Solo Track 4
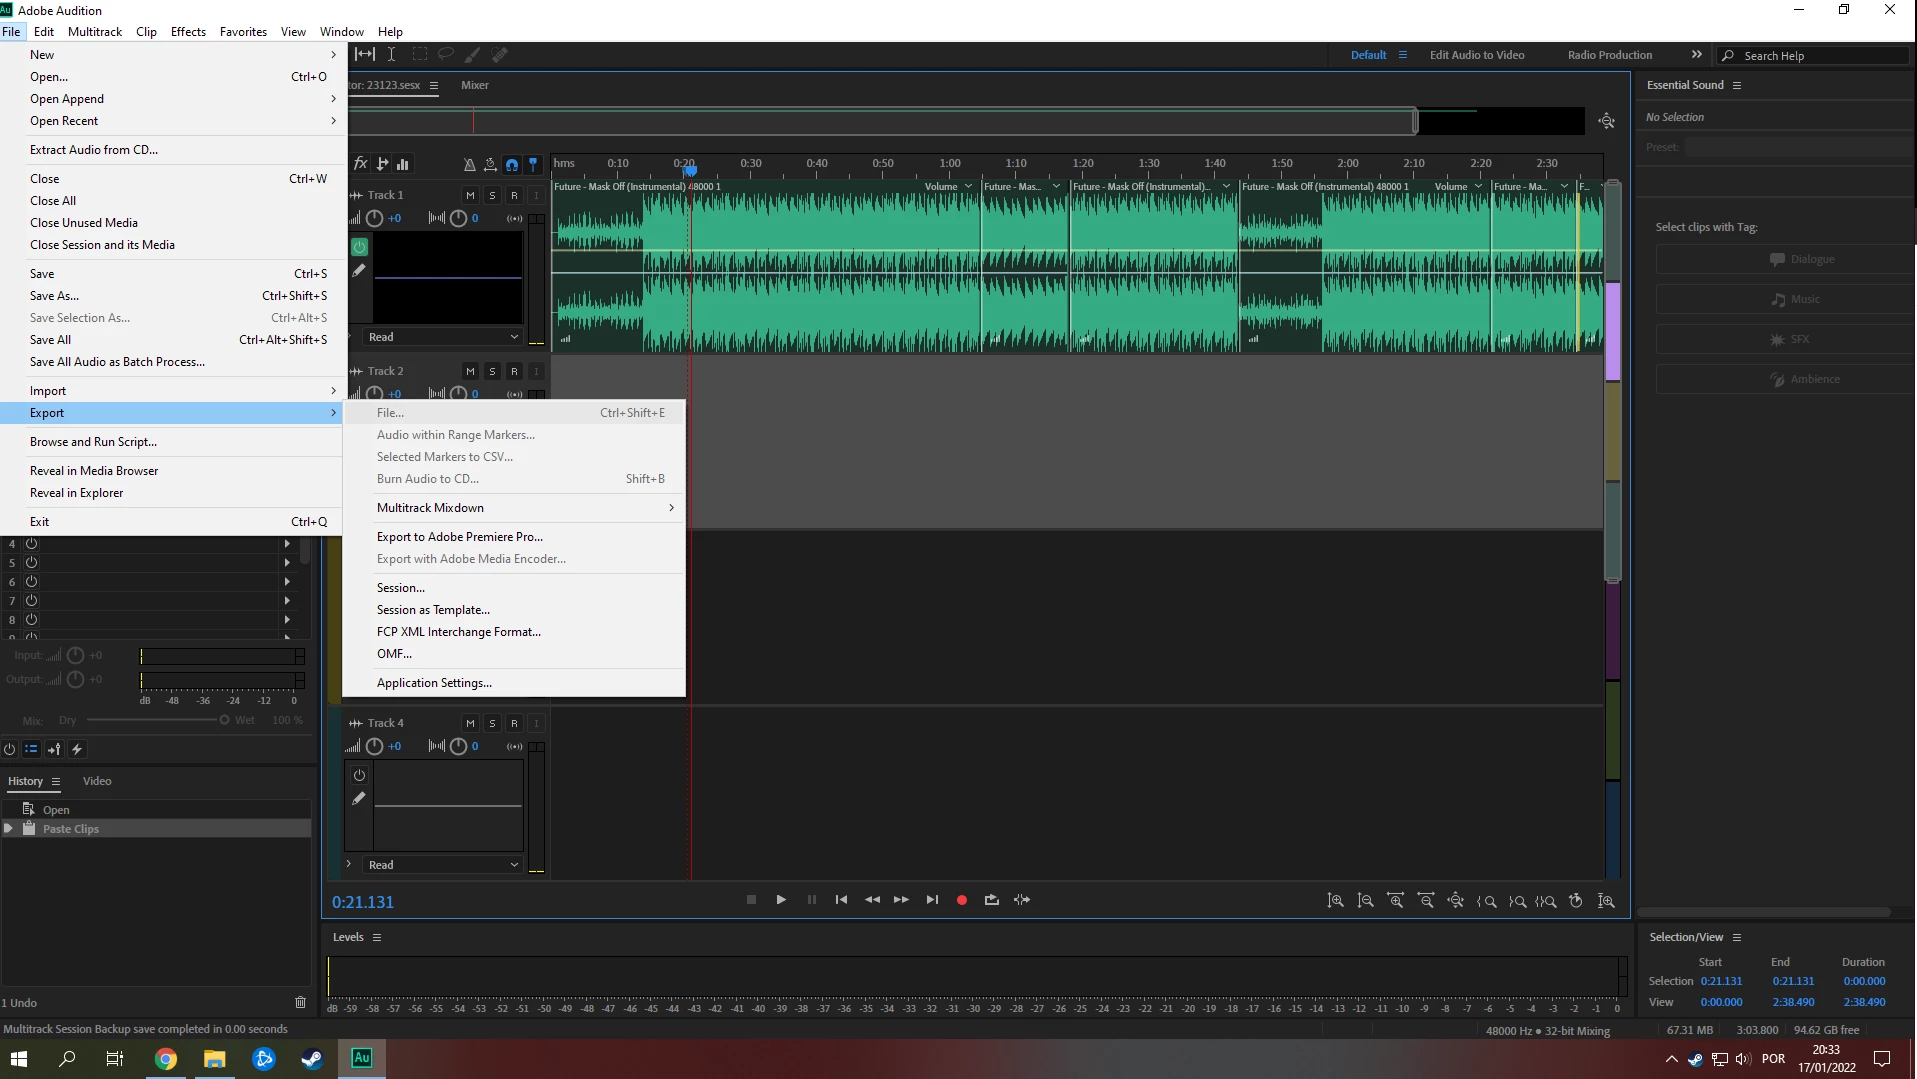Image resolution: width=1917 pixels, height=1079 pixels. tap(492, 723)
